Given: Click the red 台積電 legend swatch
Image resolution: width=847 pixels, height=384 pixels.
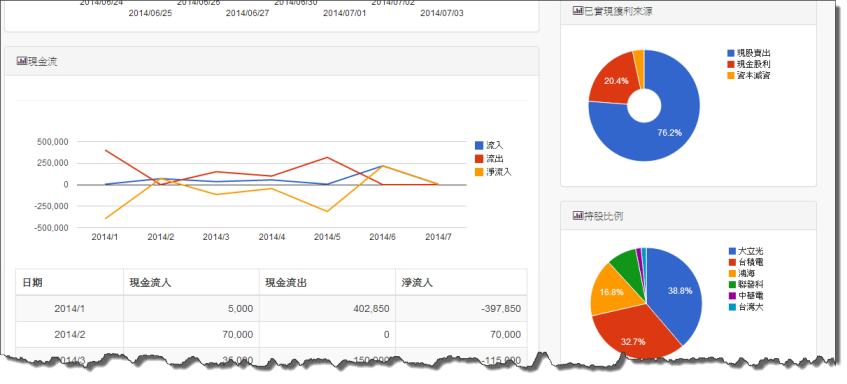Looking at the screenshot, I should point(732,262).
